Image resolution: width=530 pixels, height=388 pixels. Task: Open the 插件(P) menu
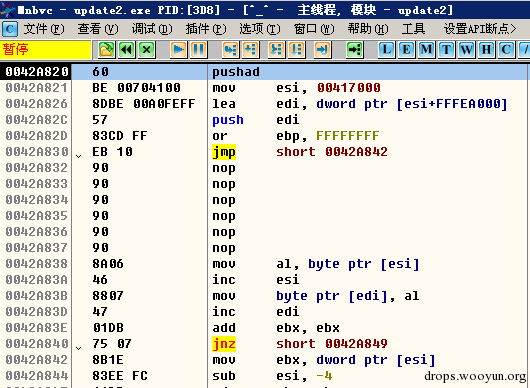(206, 29)
